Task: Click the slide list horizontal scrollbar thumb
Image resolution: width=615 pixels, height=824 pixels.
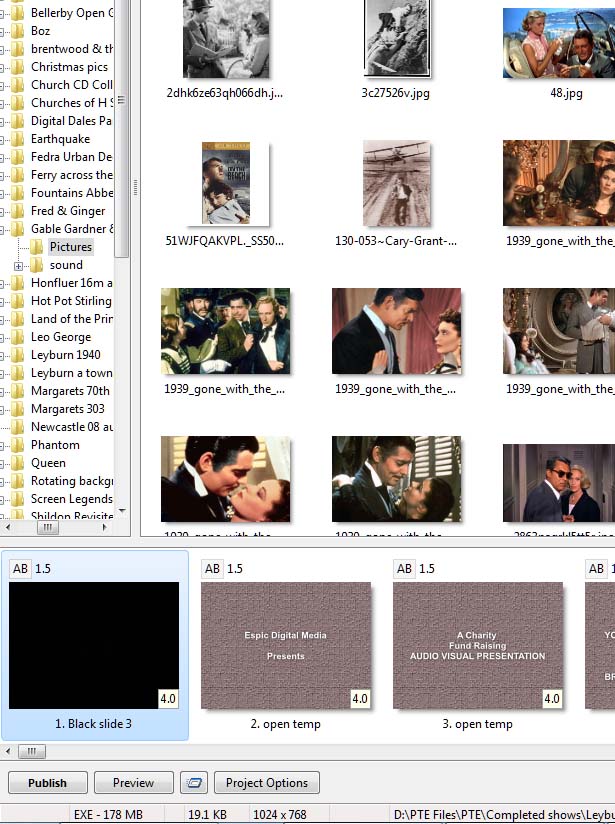Action: (32, 751)
